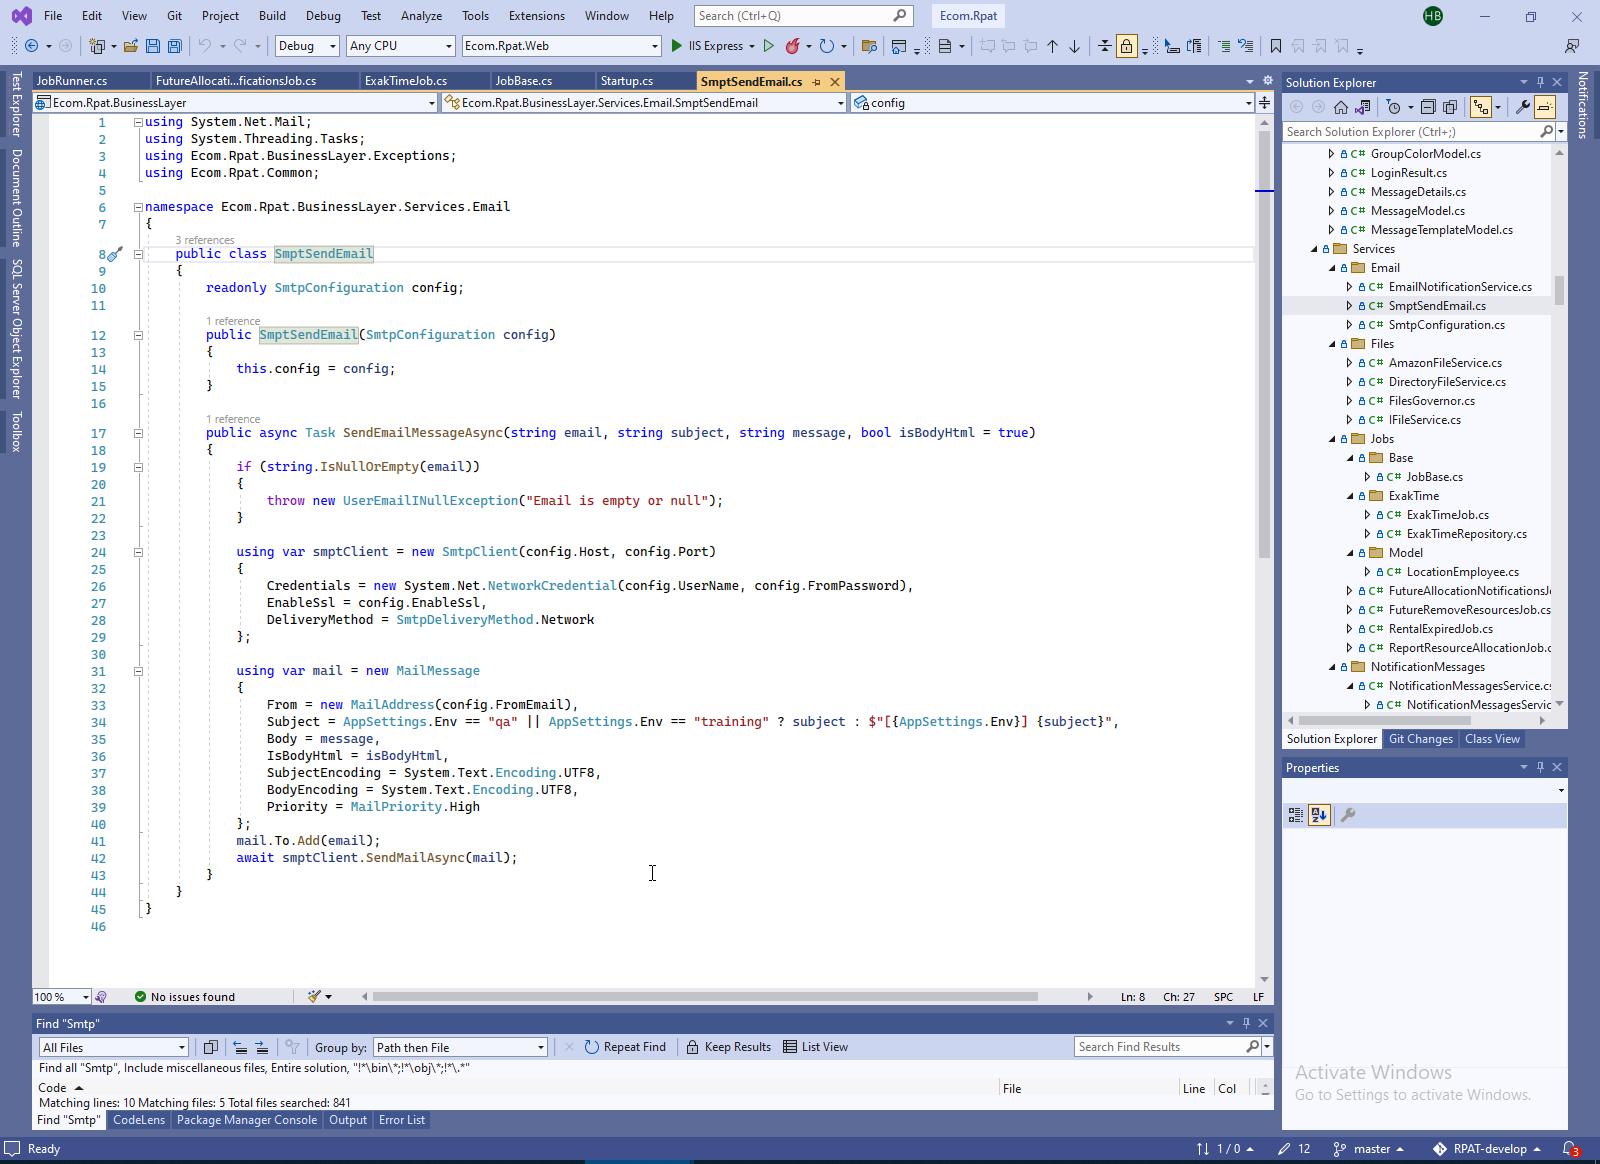Toggle the Keep Results option
1600x1164 pixels.
tap(729, 1047)
